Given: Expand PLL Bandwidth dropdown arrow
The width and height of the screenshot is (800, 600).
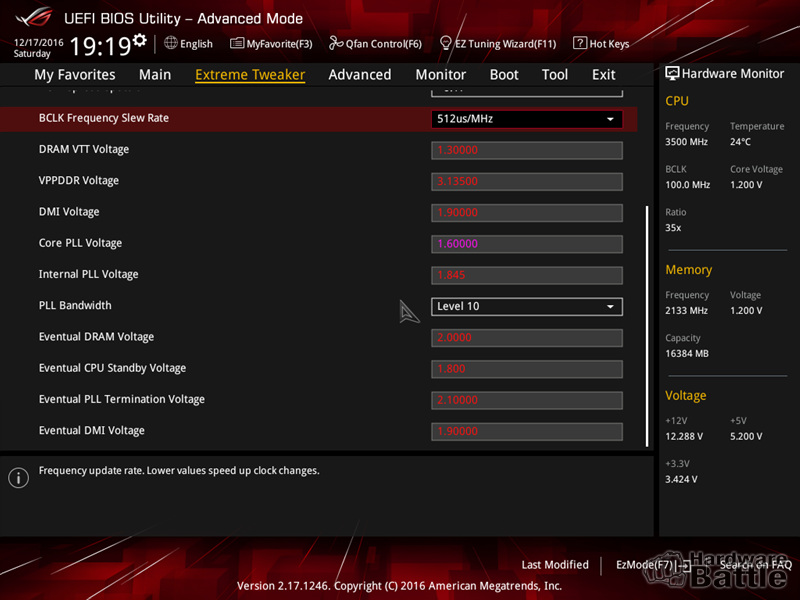Looking at the screenshot, I should point(610,307).
